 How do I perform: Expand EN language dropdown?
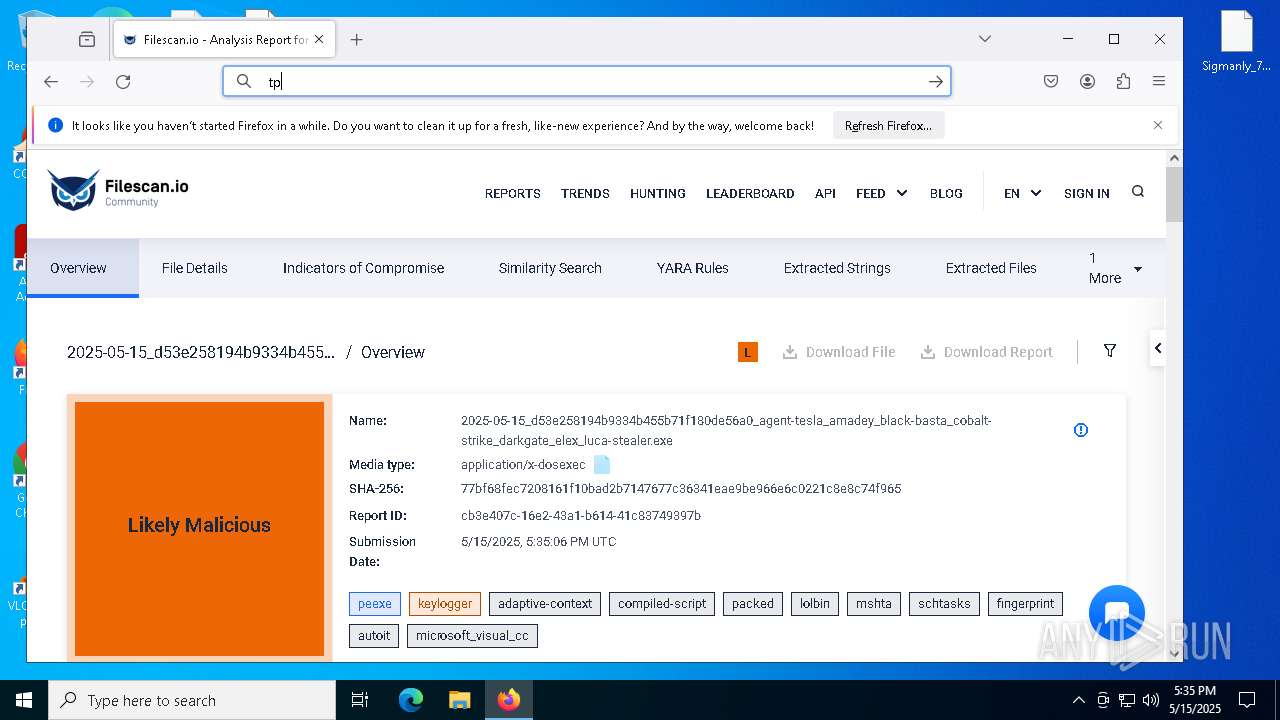point(1022,193)
